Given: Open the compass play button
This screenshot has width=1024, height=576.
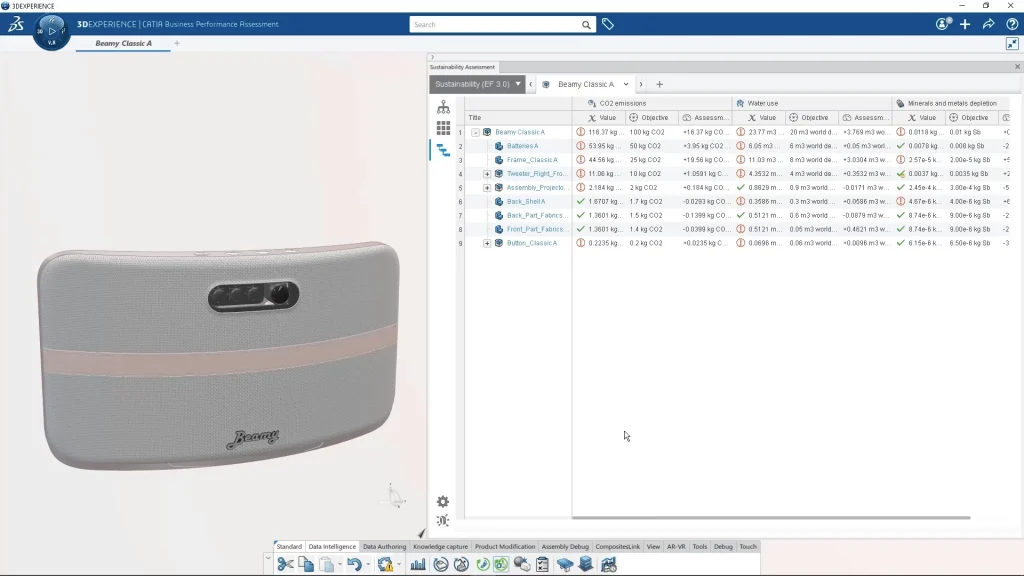Looking at the screenshot, I should pos(52,31).
